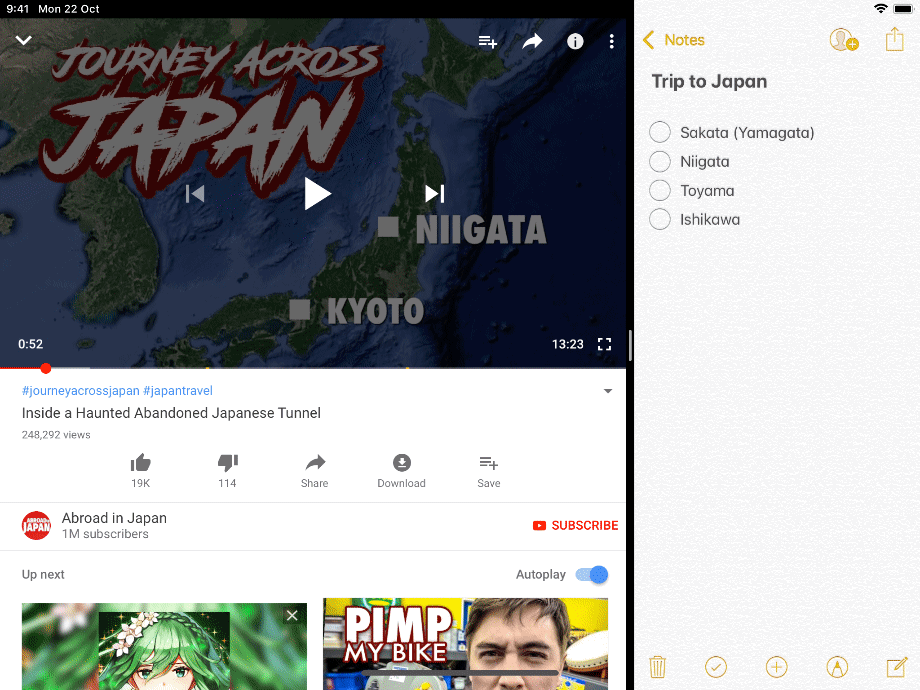Open the markup pen tool in Notes
The height and width of the screenshot is (690, 920).
tap(837, 667)
